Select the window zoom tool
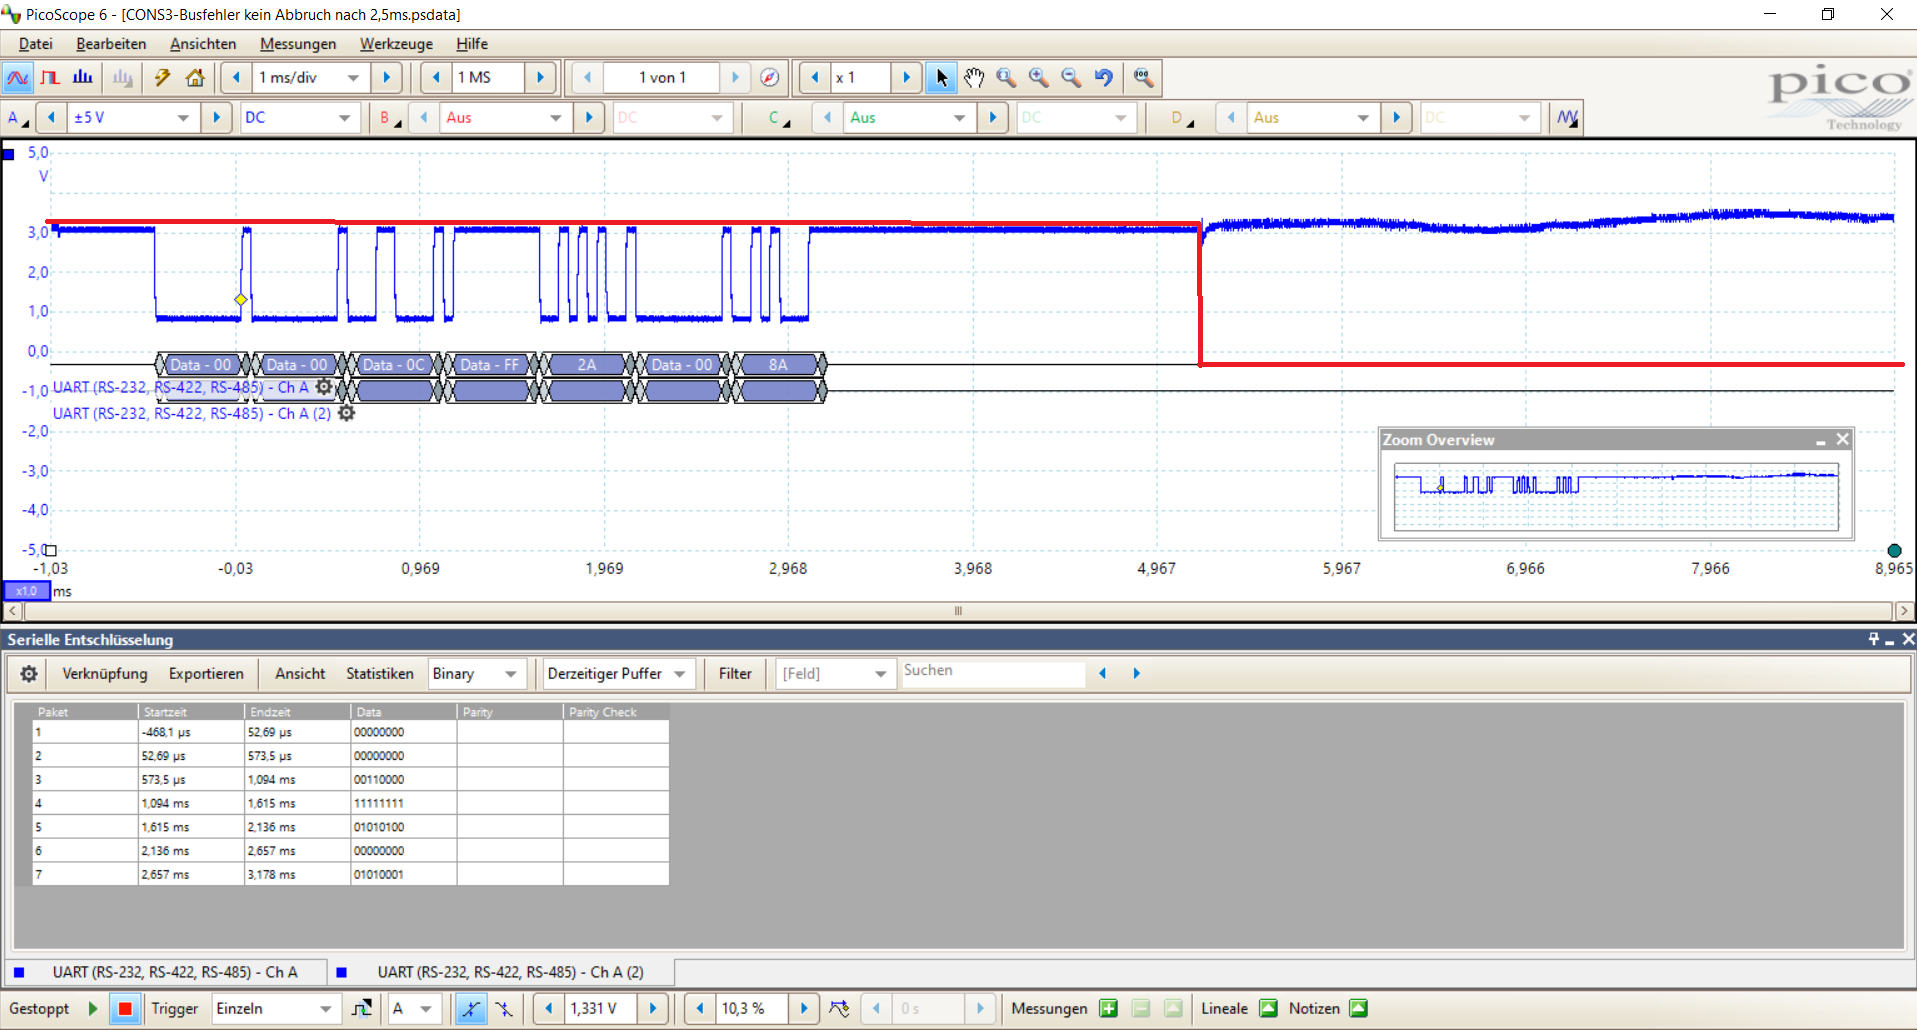Image resolution: width=1917 pixels, height=1030 pixels. [x=1006, y=77]
